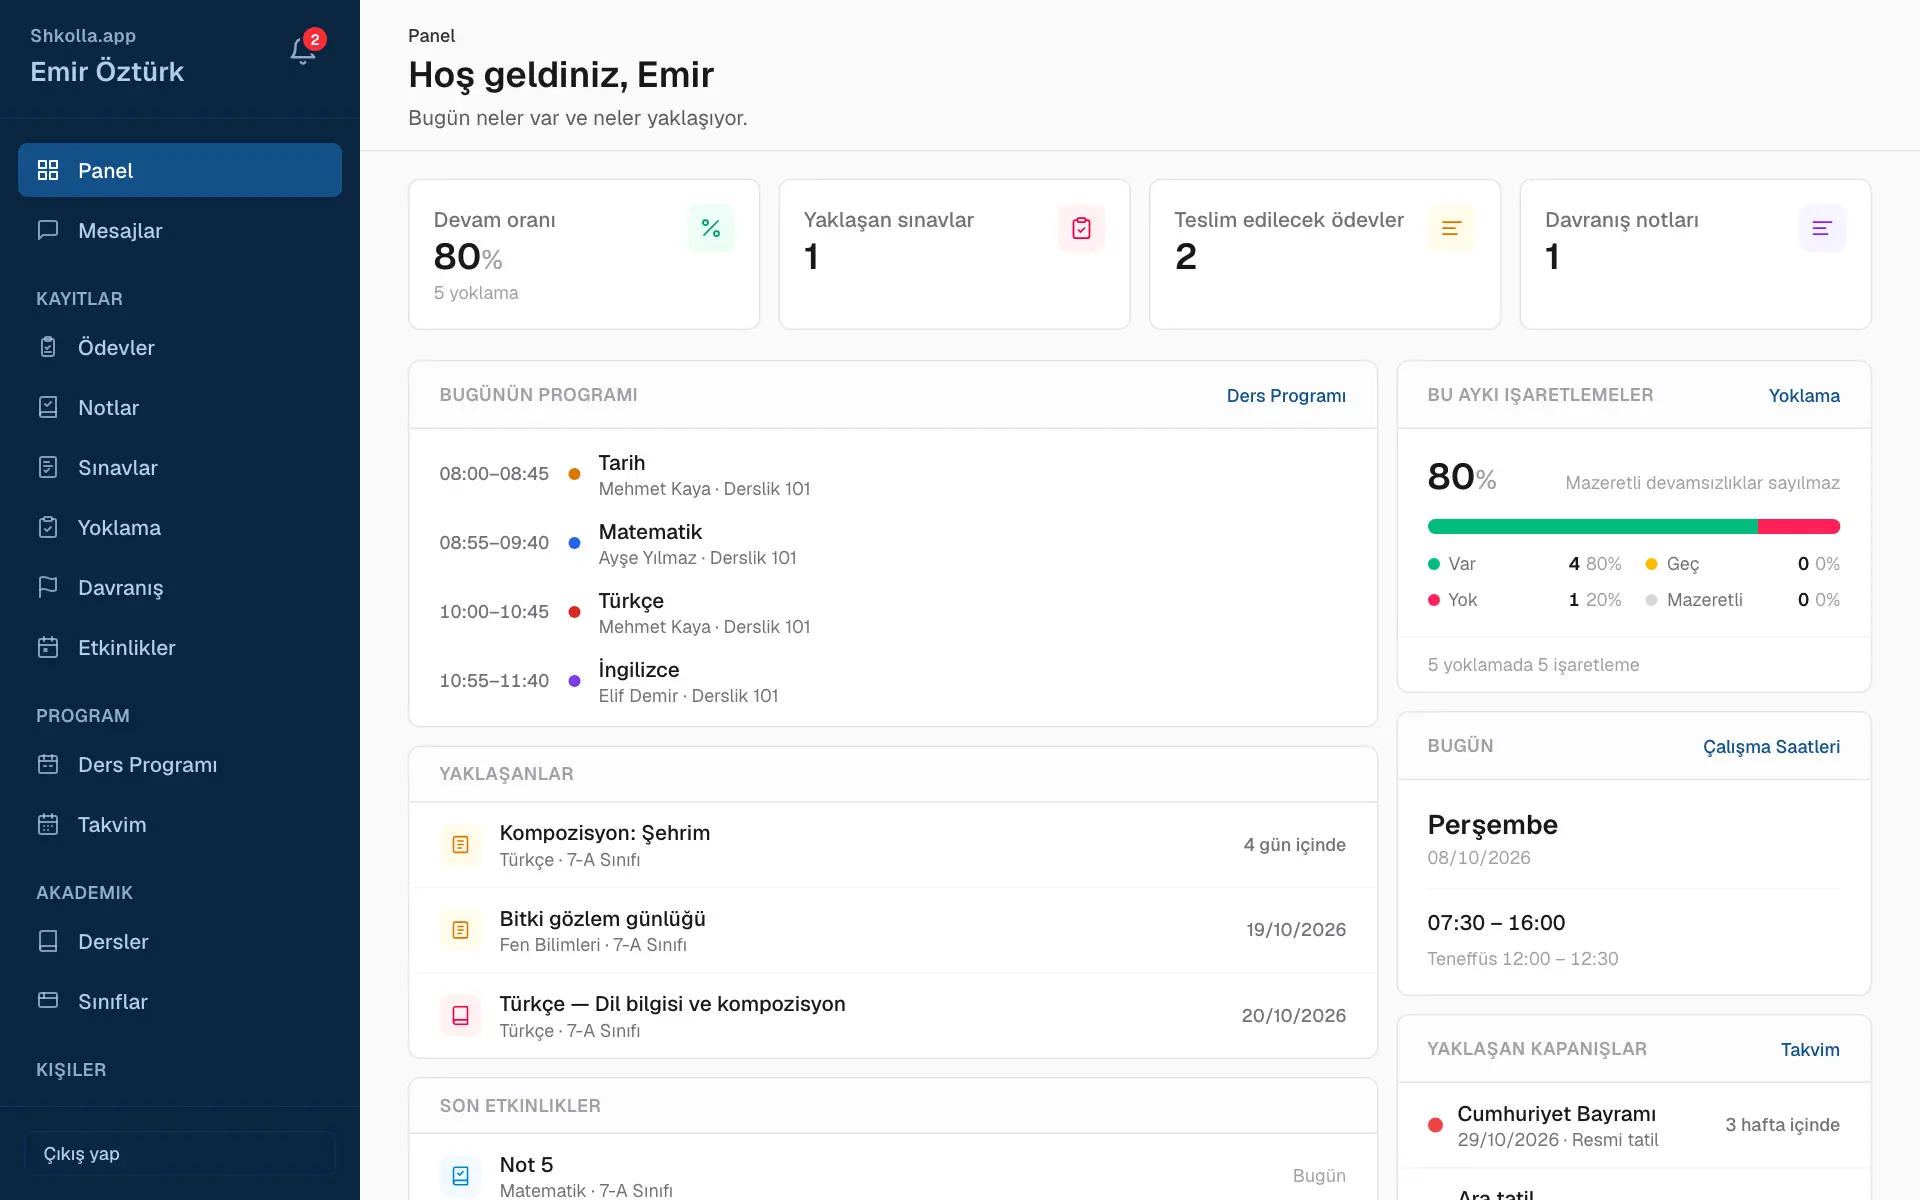Click the Tarih lesson at 08:00–08:45

[893, 474]
